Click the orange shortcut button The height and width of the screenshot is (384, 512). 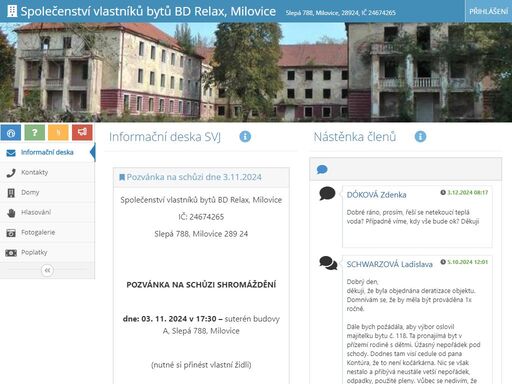pos(58,132)
